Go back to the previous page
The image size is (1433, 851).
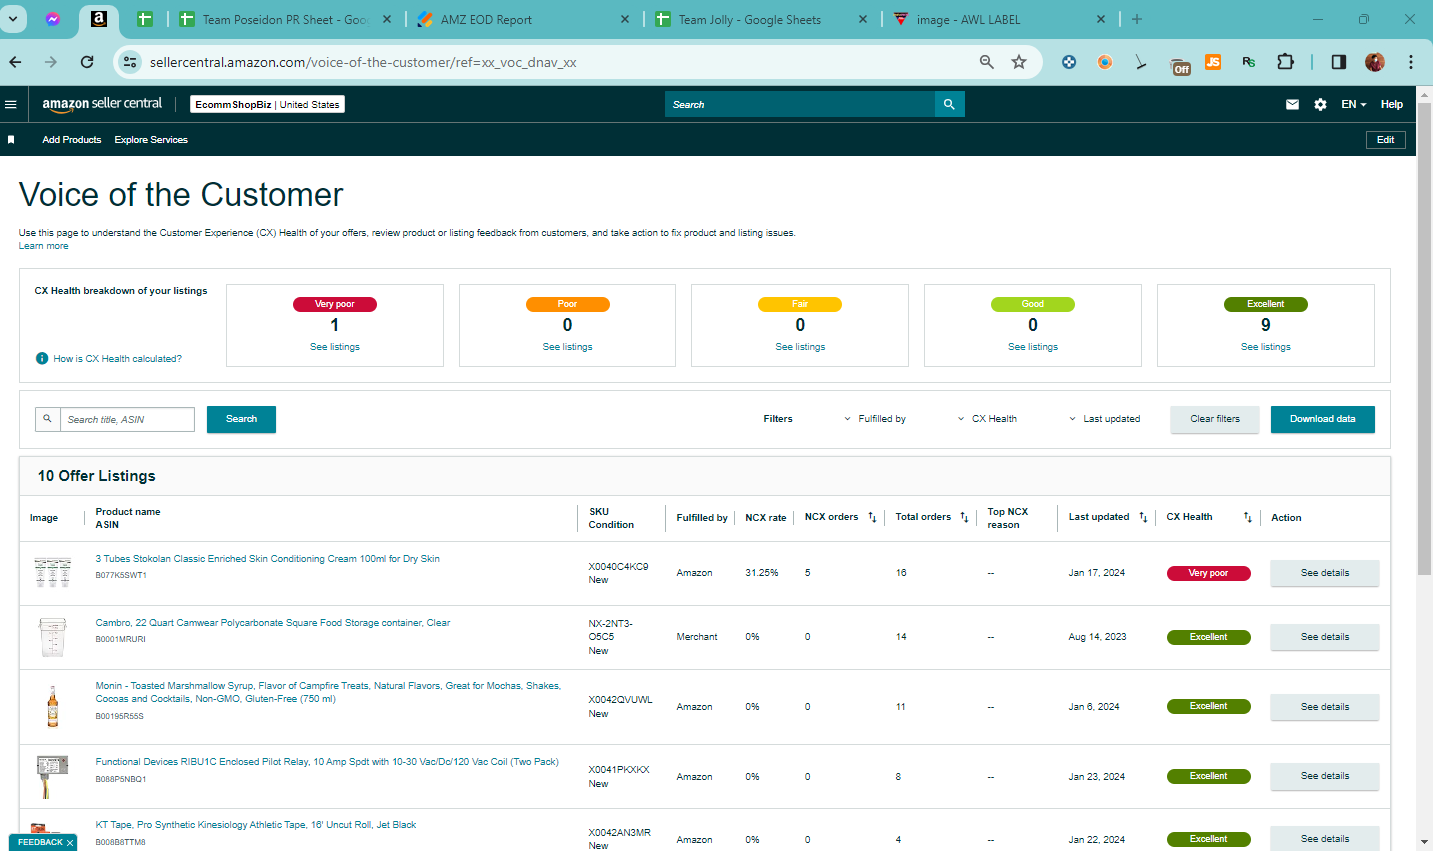tap(15, 62)
